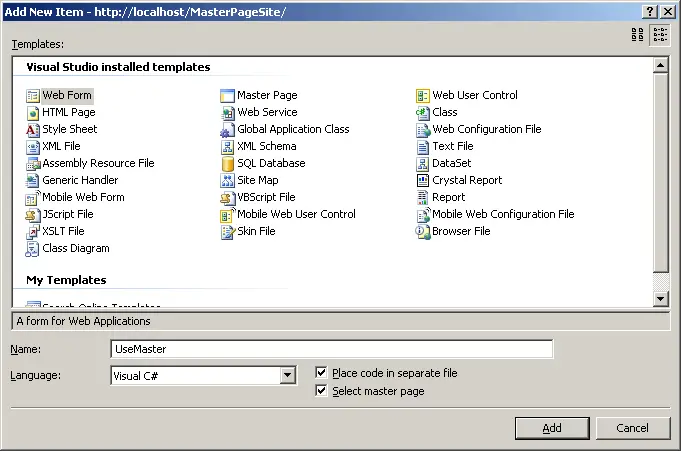Select the "Assembly Resource File" label

point(98,163)
